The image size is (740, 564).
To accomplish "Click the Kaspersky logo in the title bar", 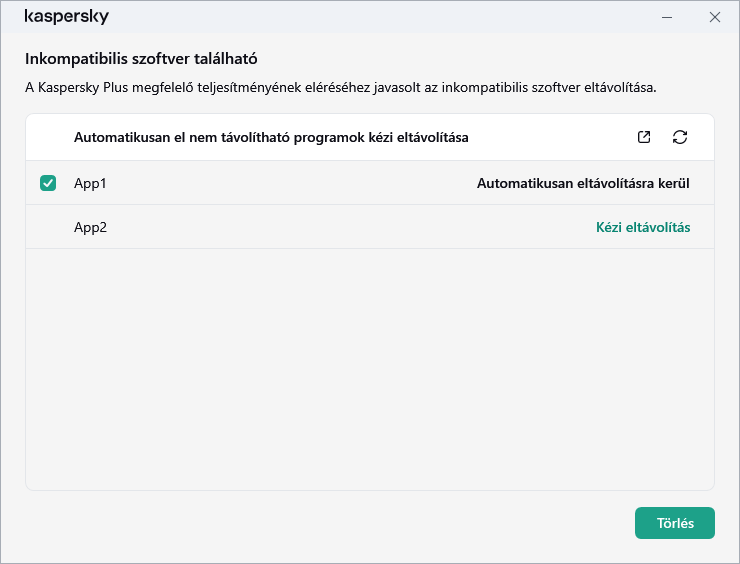I will pos(67,17).
